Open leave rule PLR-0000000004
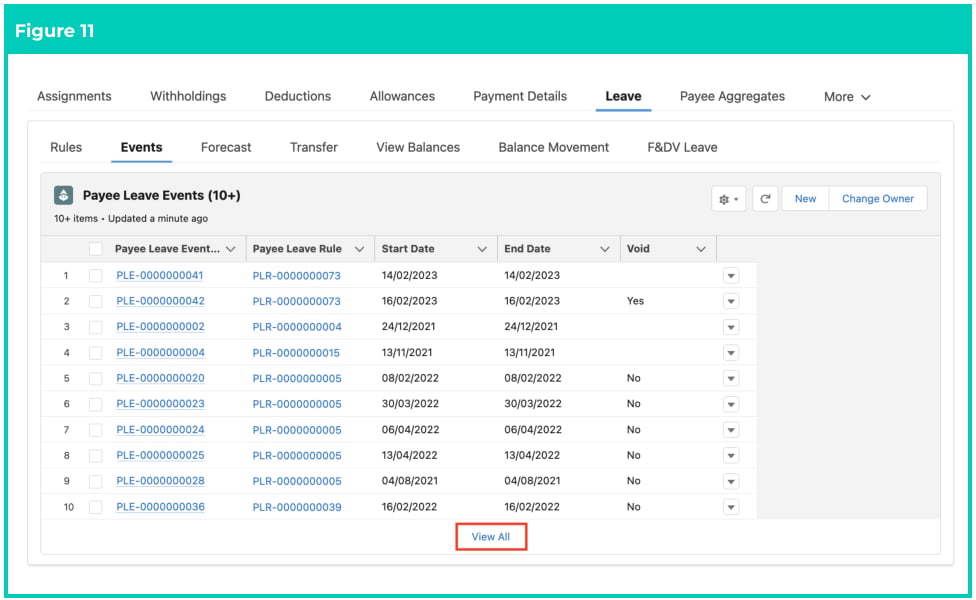The image size is (976, 600). point(297,327)
